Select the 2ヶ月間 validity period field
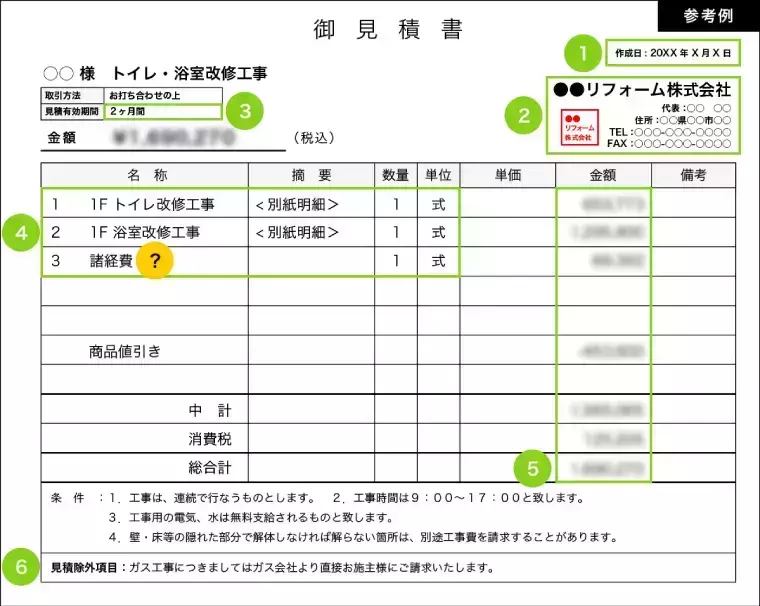This screenshot has height=606, width=760. (x=157, y=112)
